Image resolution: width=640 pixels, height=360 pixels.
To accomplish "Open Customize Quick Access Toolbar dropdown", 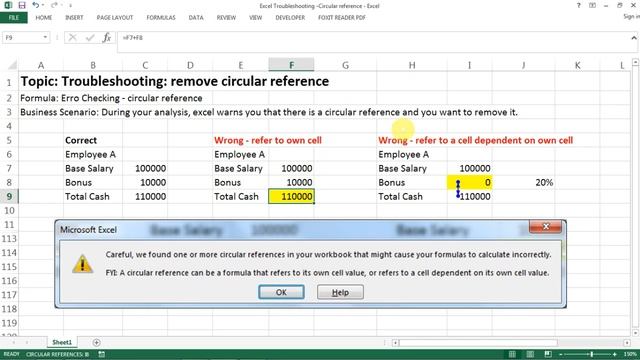I will coord(70,6).
